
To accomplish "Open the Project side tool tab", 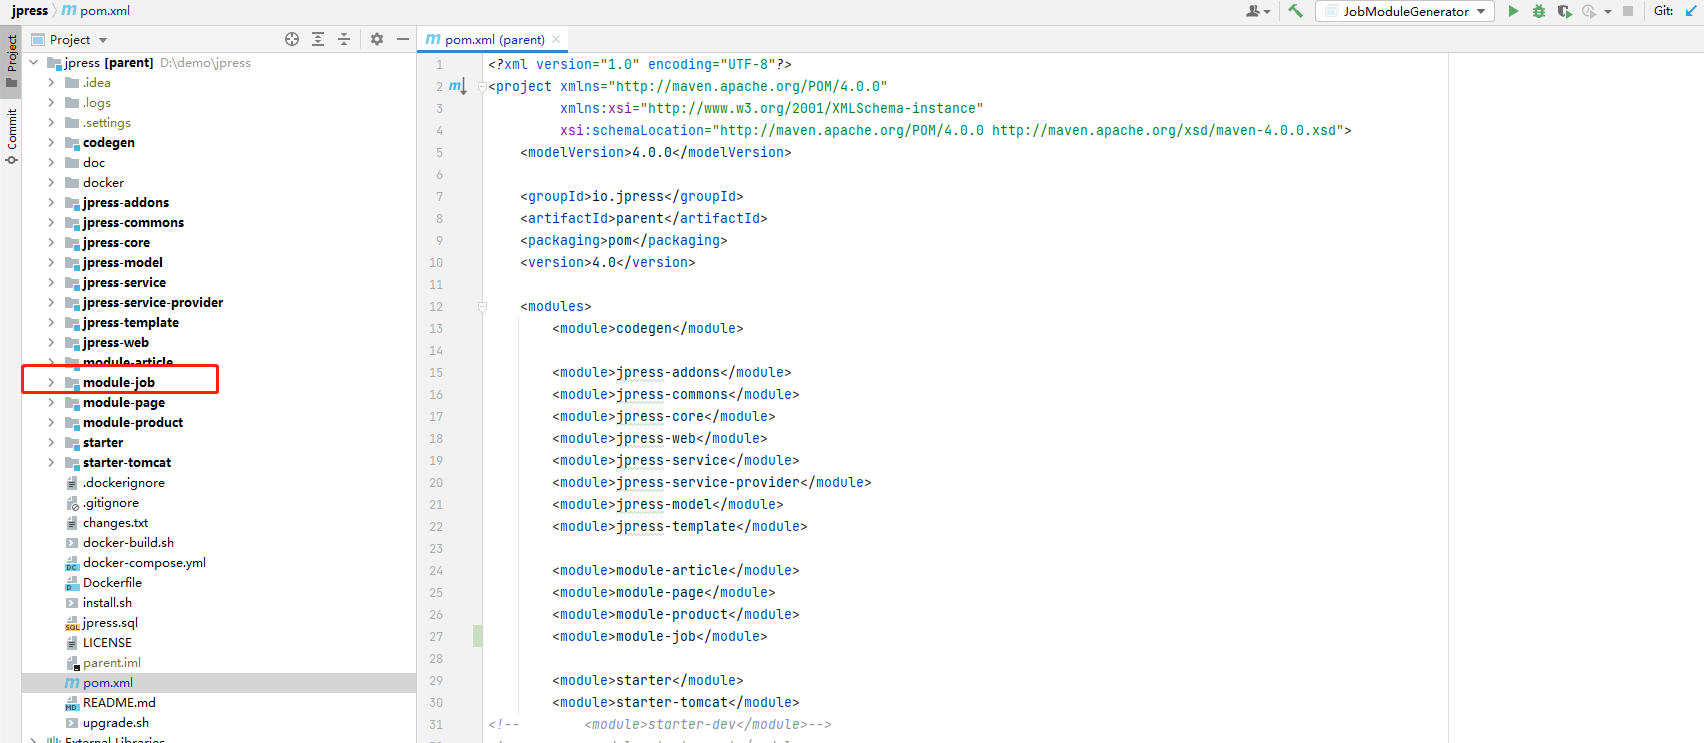I will tap(11, 61).
